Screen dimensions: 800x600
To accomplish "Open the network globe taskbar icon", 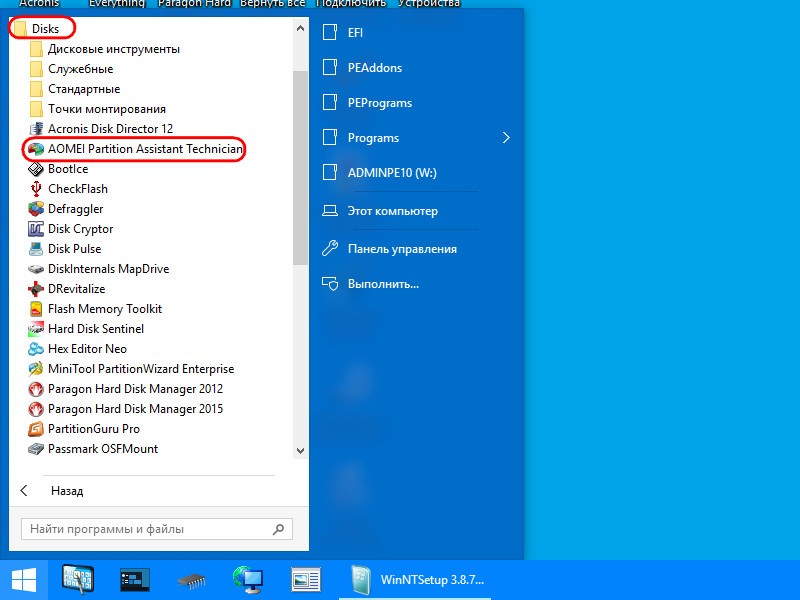I will [x=248, y=580].
